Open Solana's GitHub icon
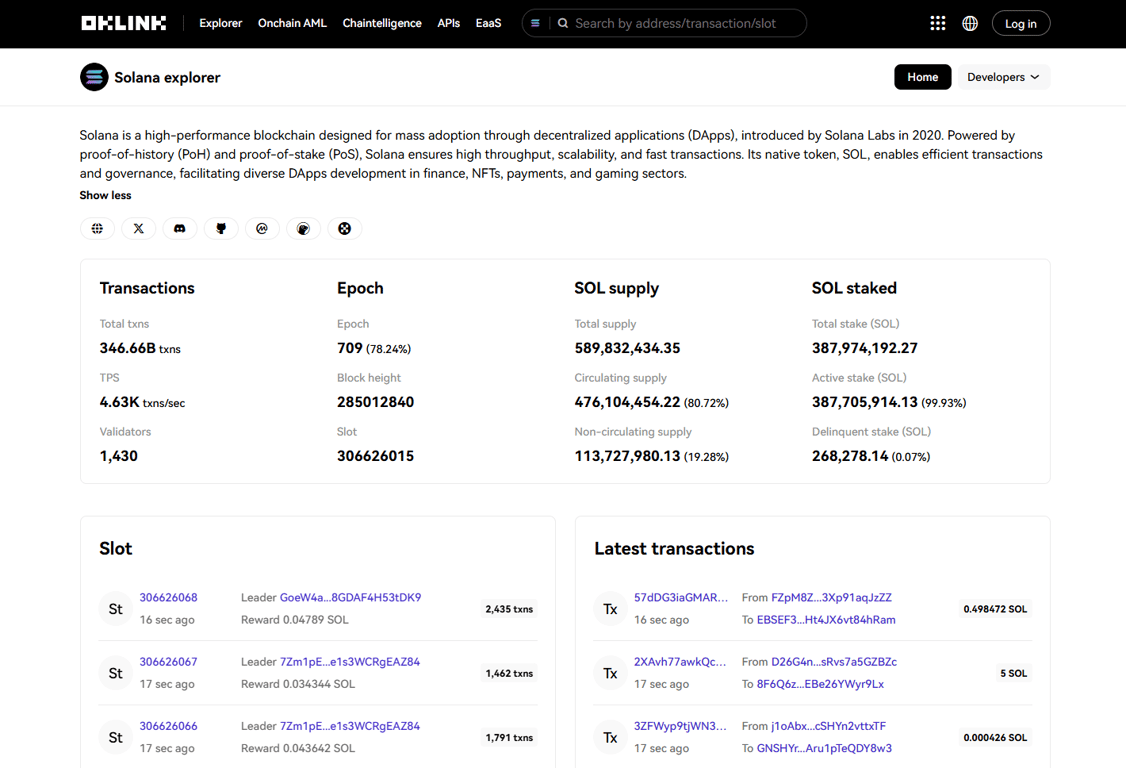1126x768 pixels. pos(221,228)
